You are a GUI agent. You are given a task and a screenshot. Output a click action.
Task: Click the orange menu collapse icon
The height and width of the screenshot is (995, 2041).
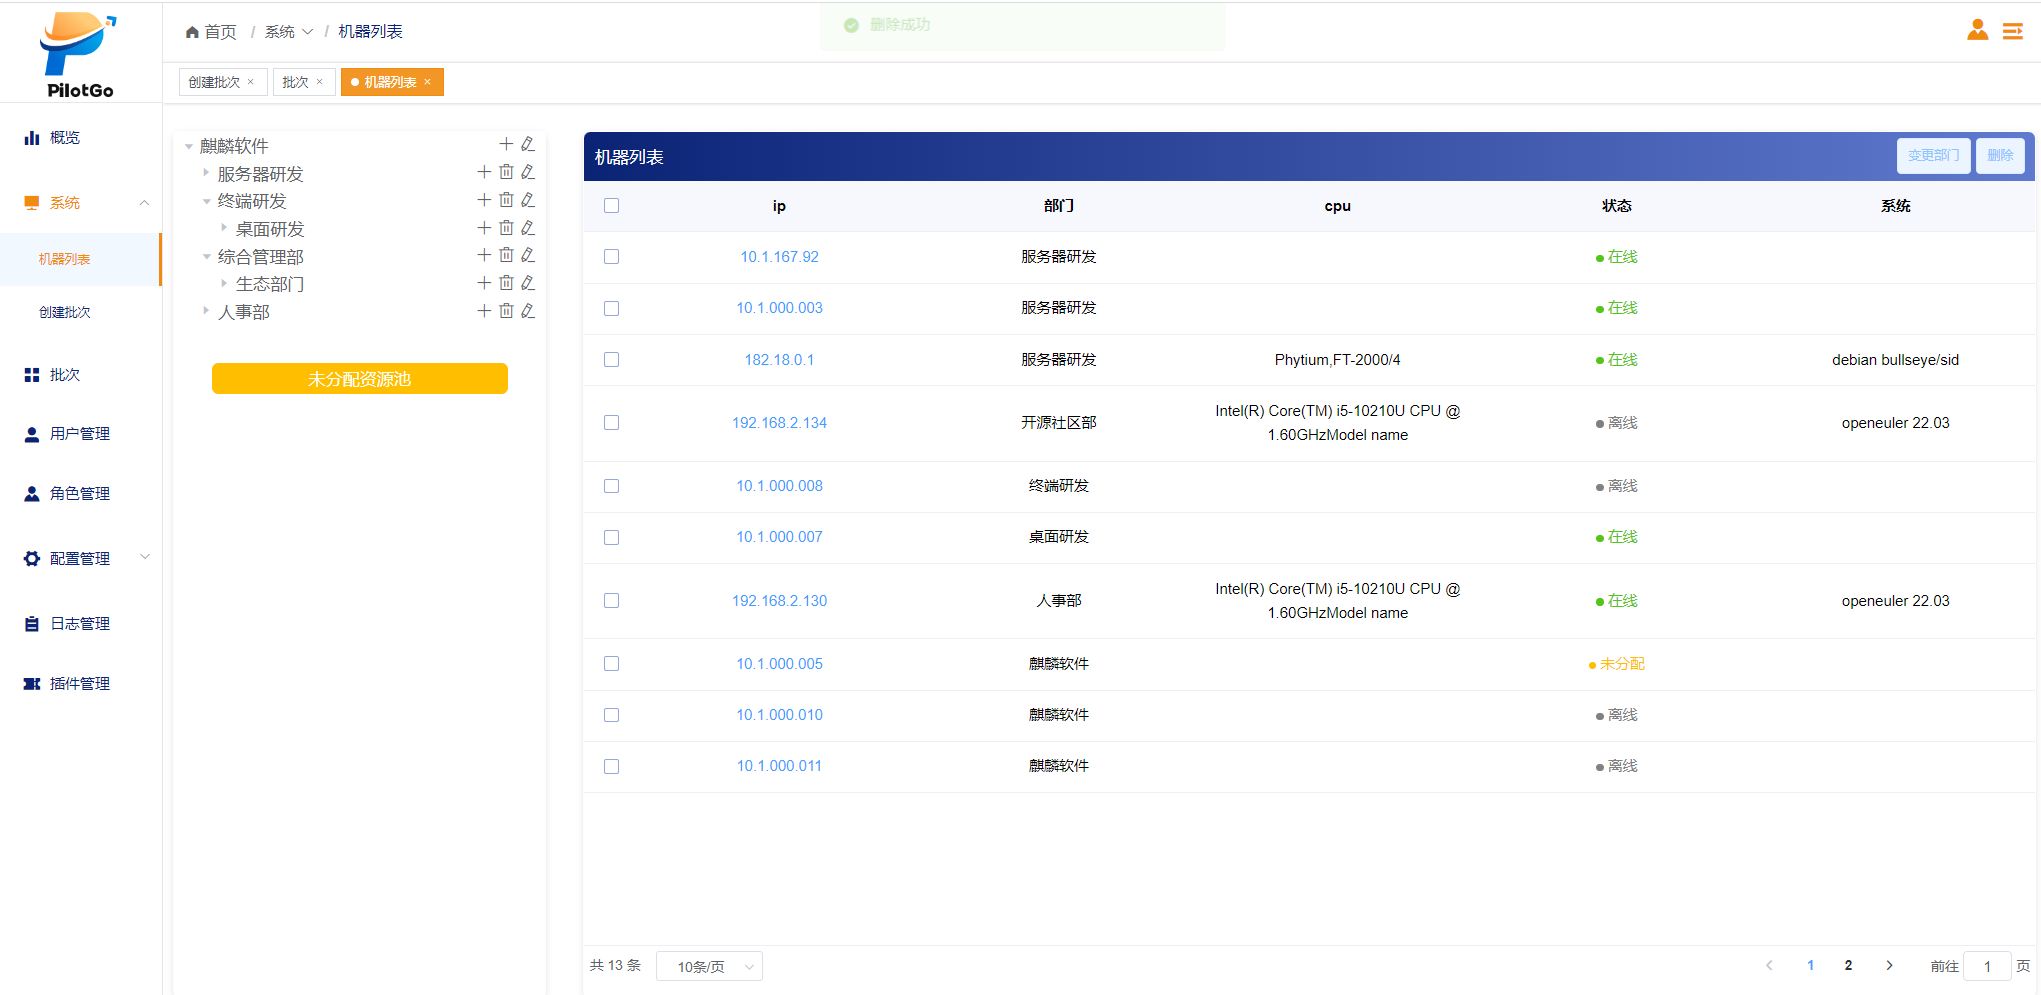[2013, 32]
